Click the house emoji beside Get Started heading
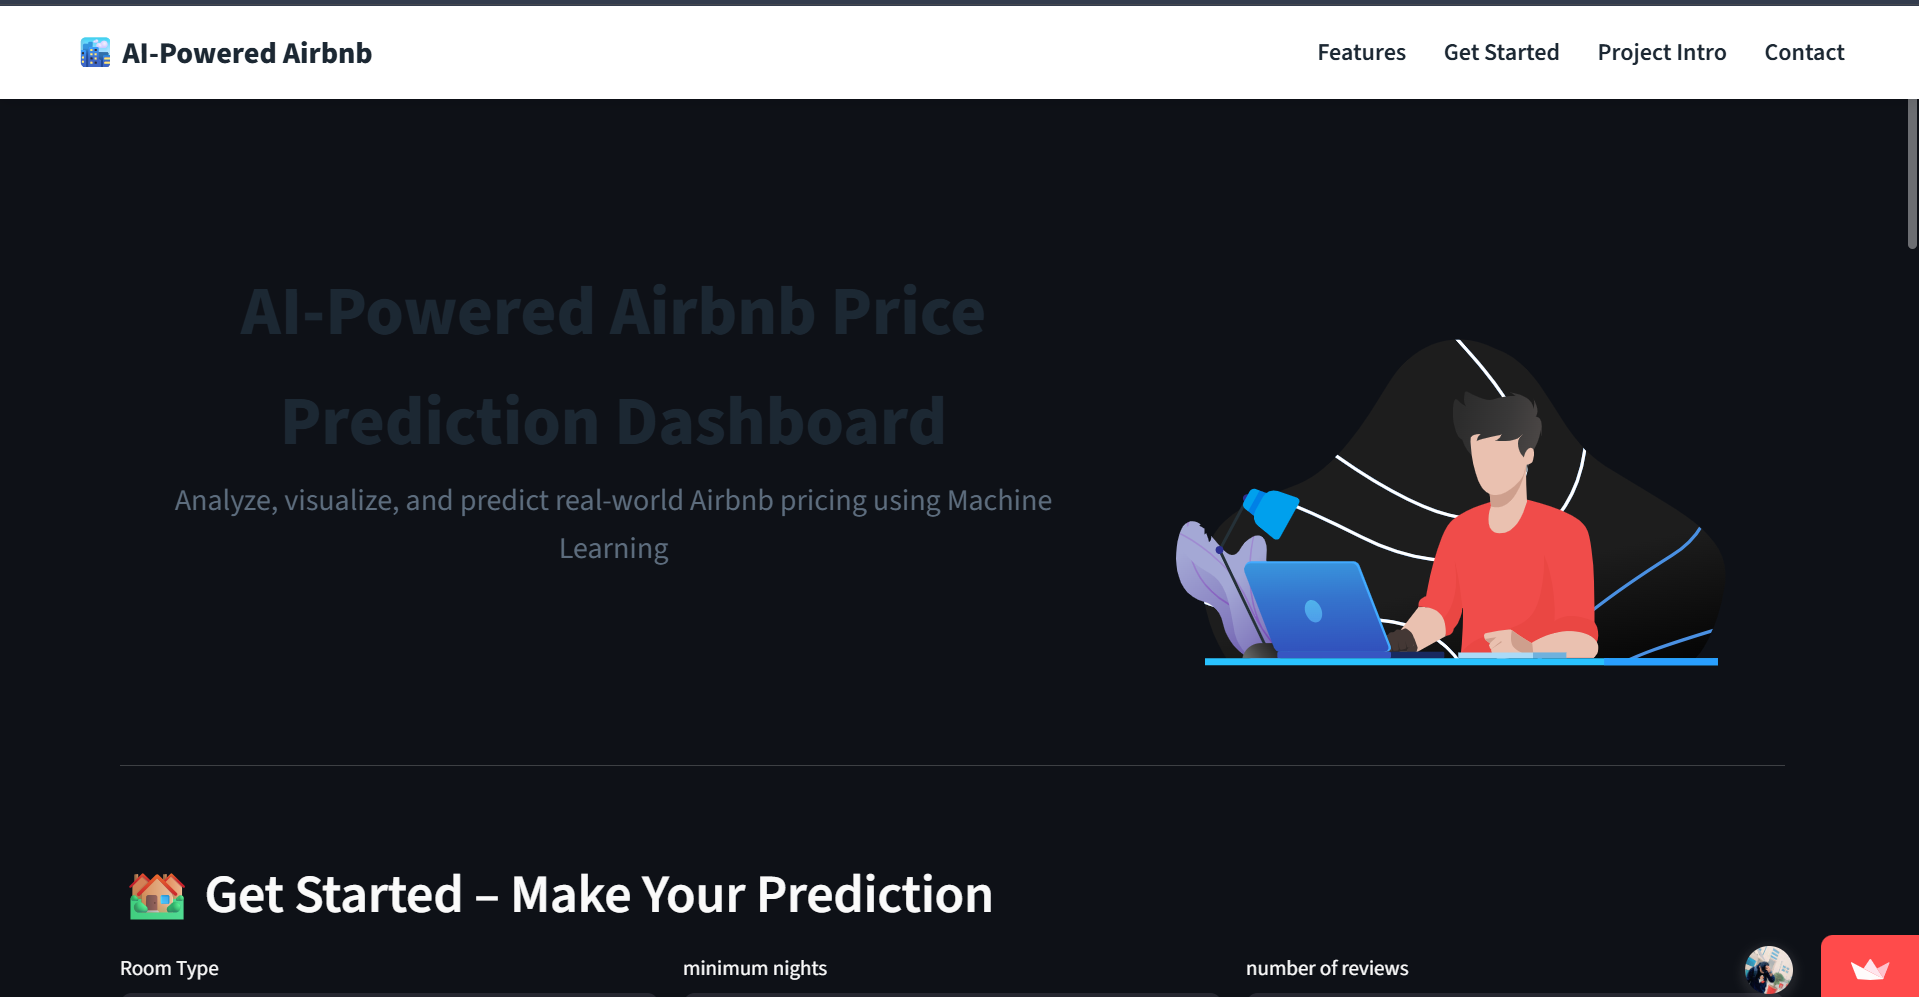Screen dimensions: 1919x997 (156, 894)
